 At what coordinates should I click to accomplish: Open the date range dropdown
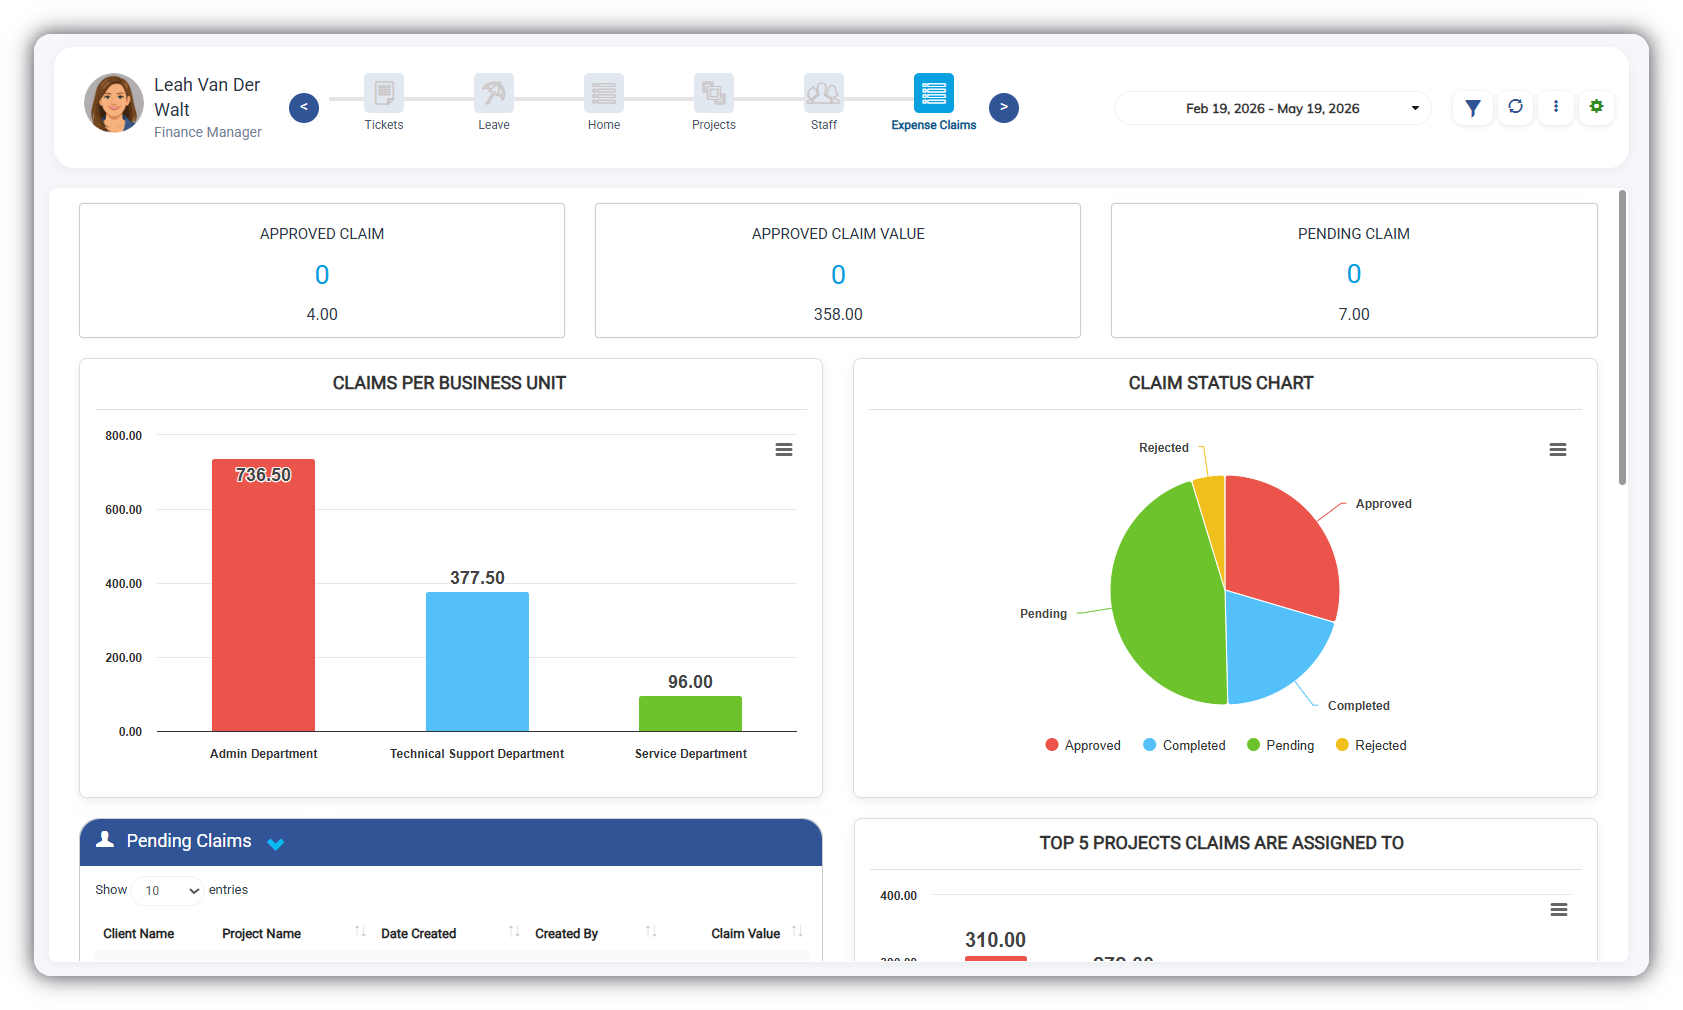click(x=1273, y=108)
